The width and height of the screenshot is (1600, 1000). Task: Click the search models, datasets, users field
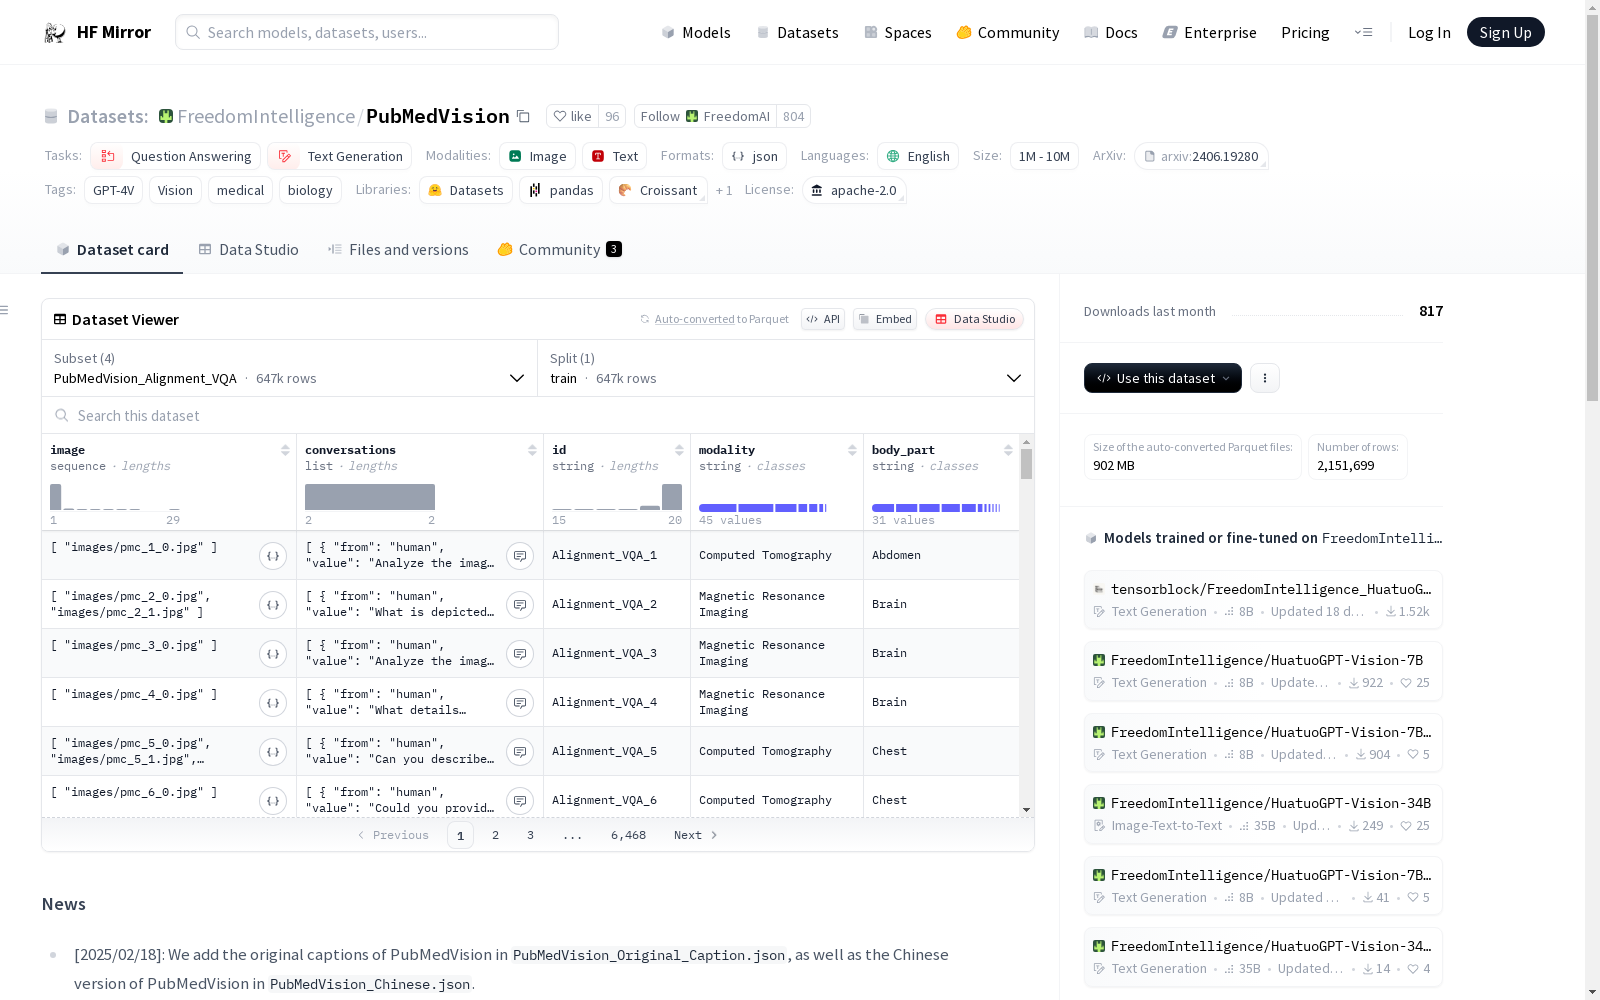pos(367,32)
